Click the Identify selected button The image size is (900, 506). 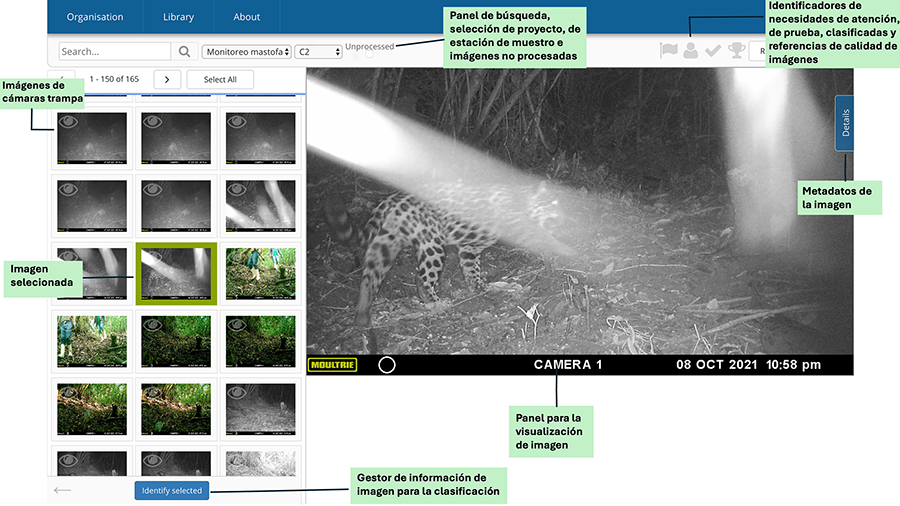click(x=172, y=490)
